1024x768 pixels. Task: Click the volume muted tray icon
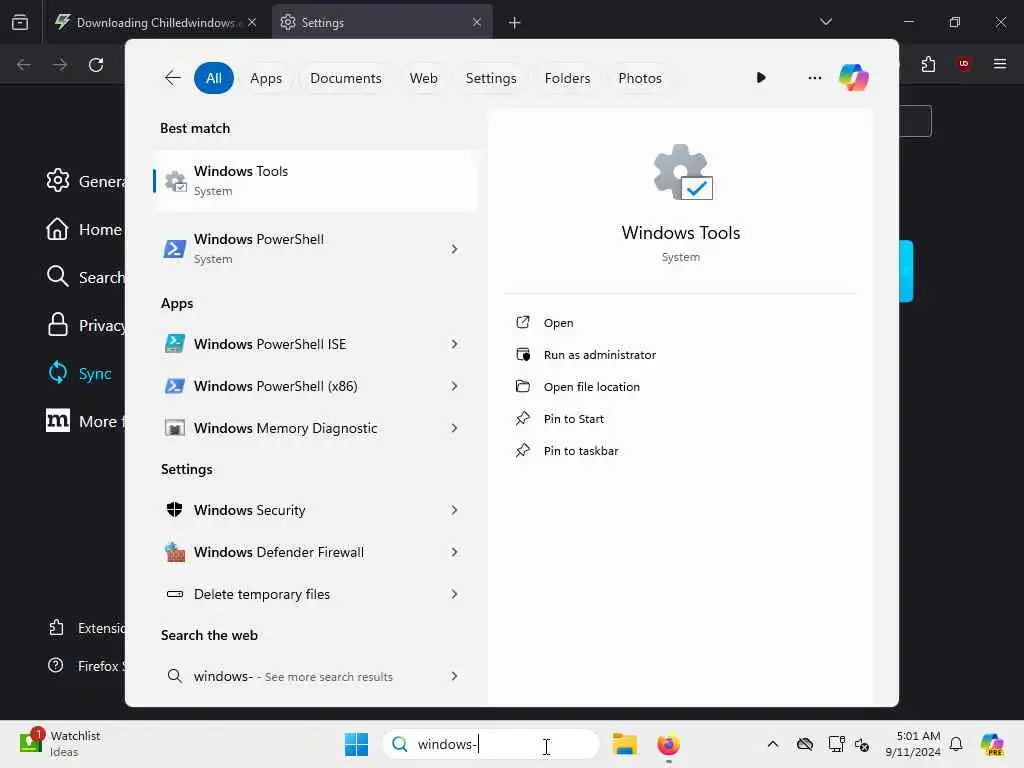pos(862,744)
